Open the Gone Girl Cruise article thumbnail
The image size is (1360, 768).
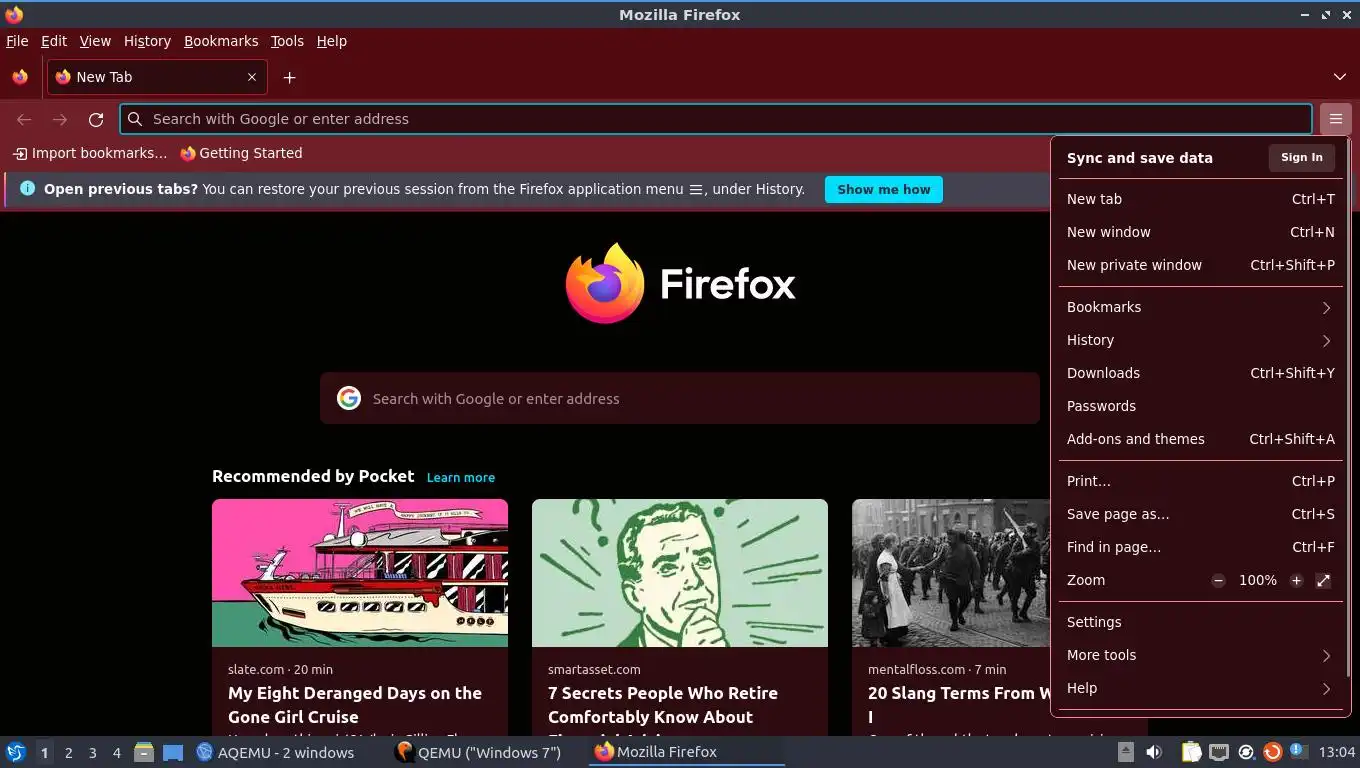[x=360, y=573]
